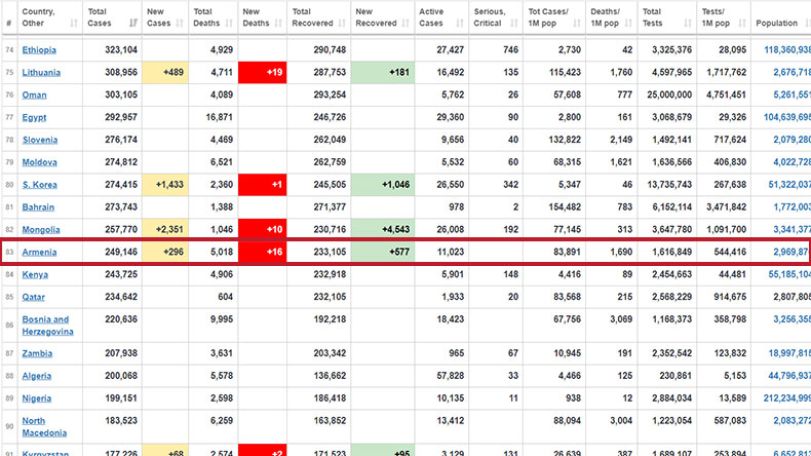Image resolution: width=811 pixels, height=456 pixels.
Task: Select Armenia new deaths cell +16
Action: (x=262, y=252)
